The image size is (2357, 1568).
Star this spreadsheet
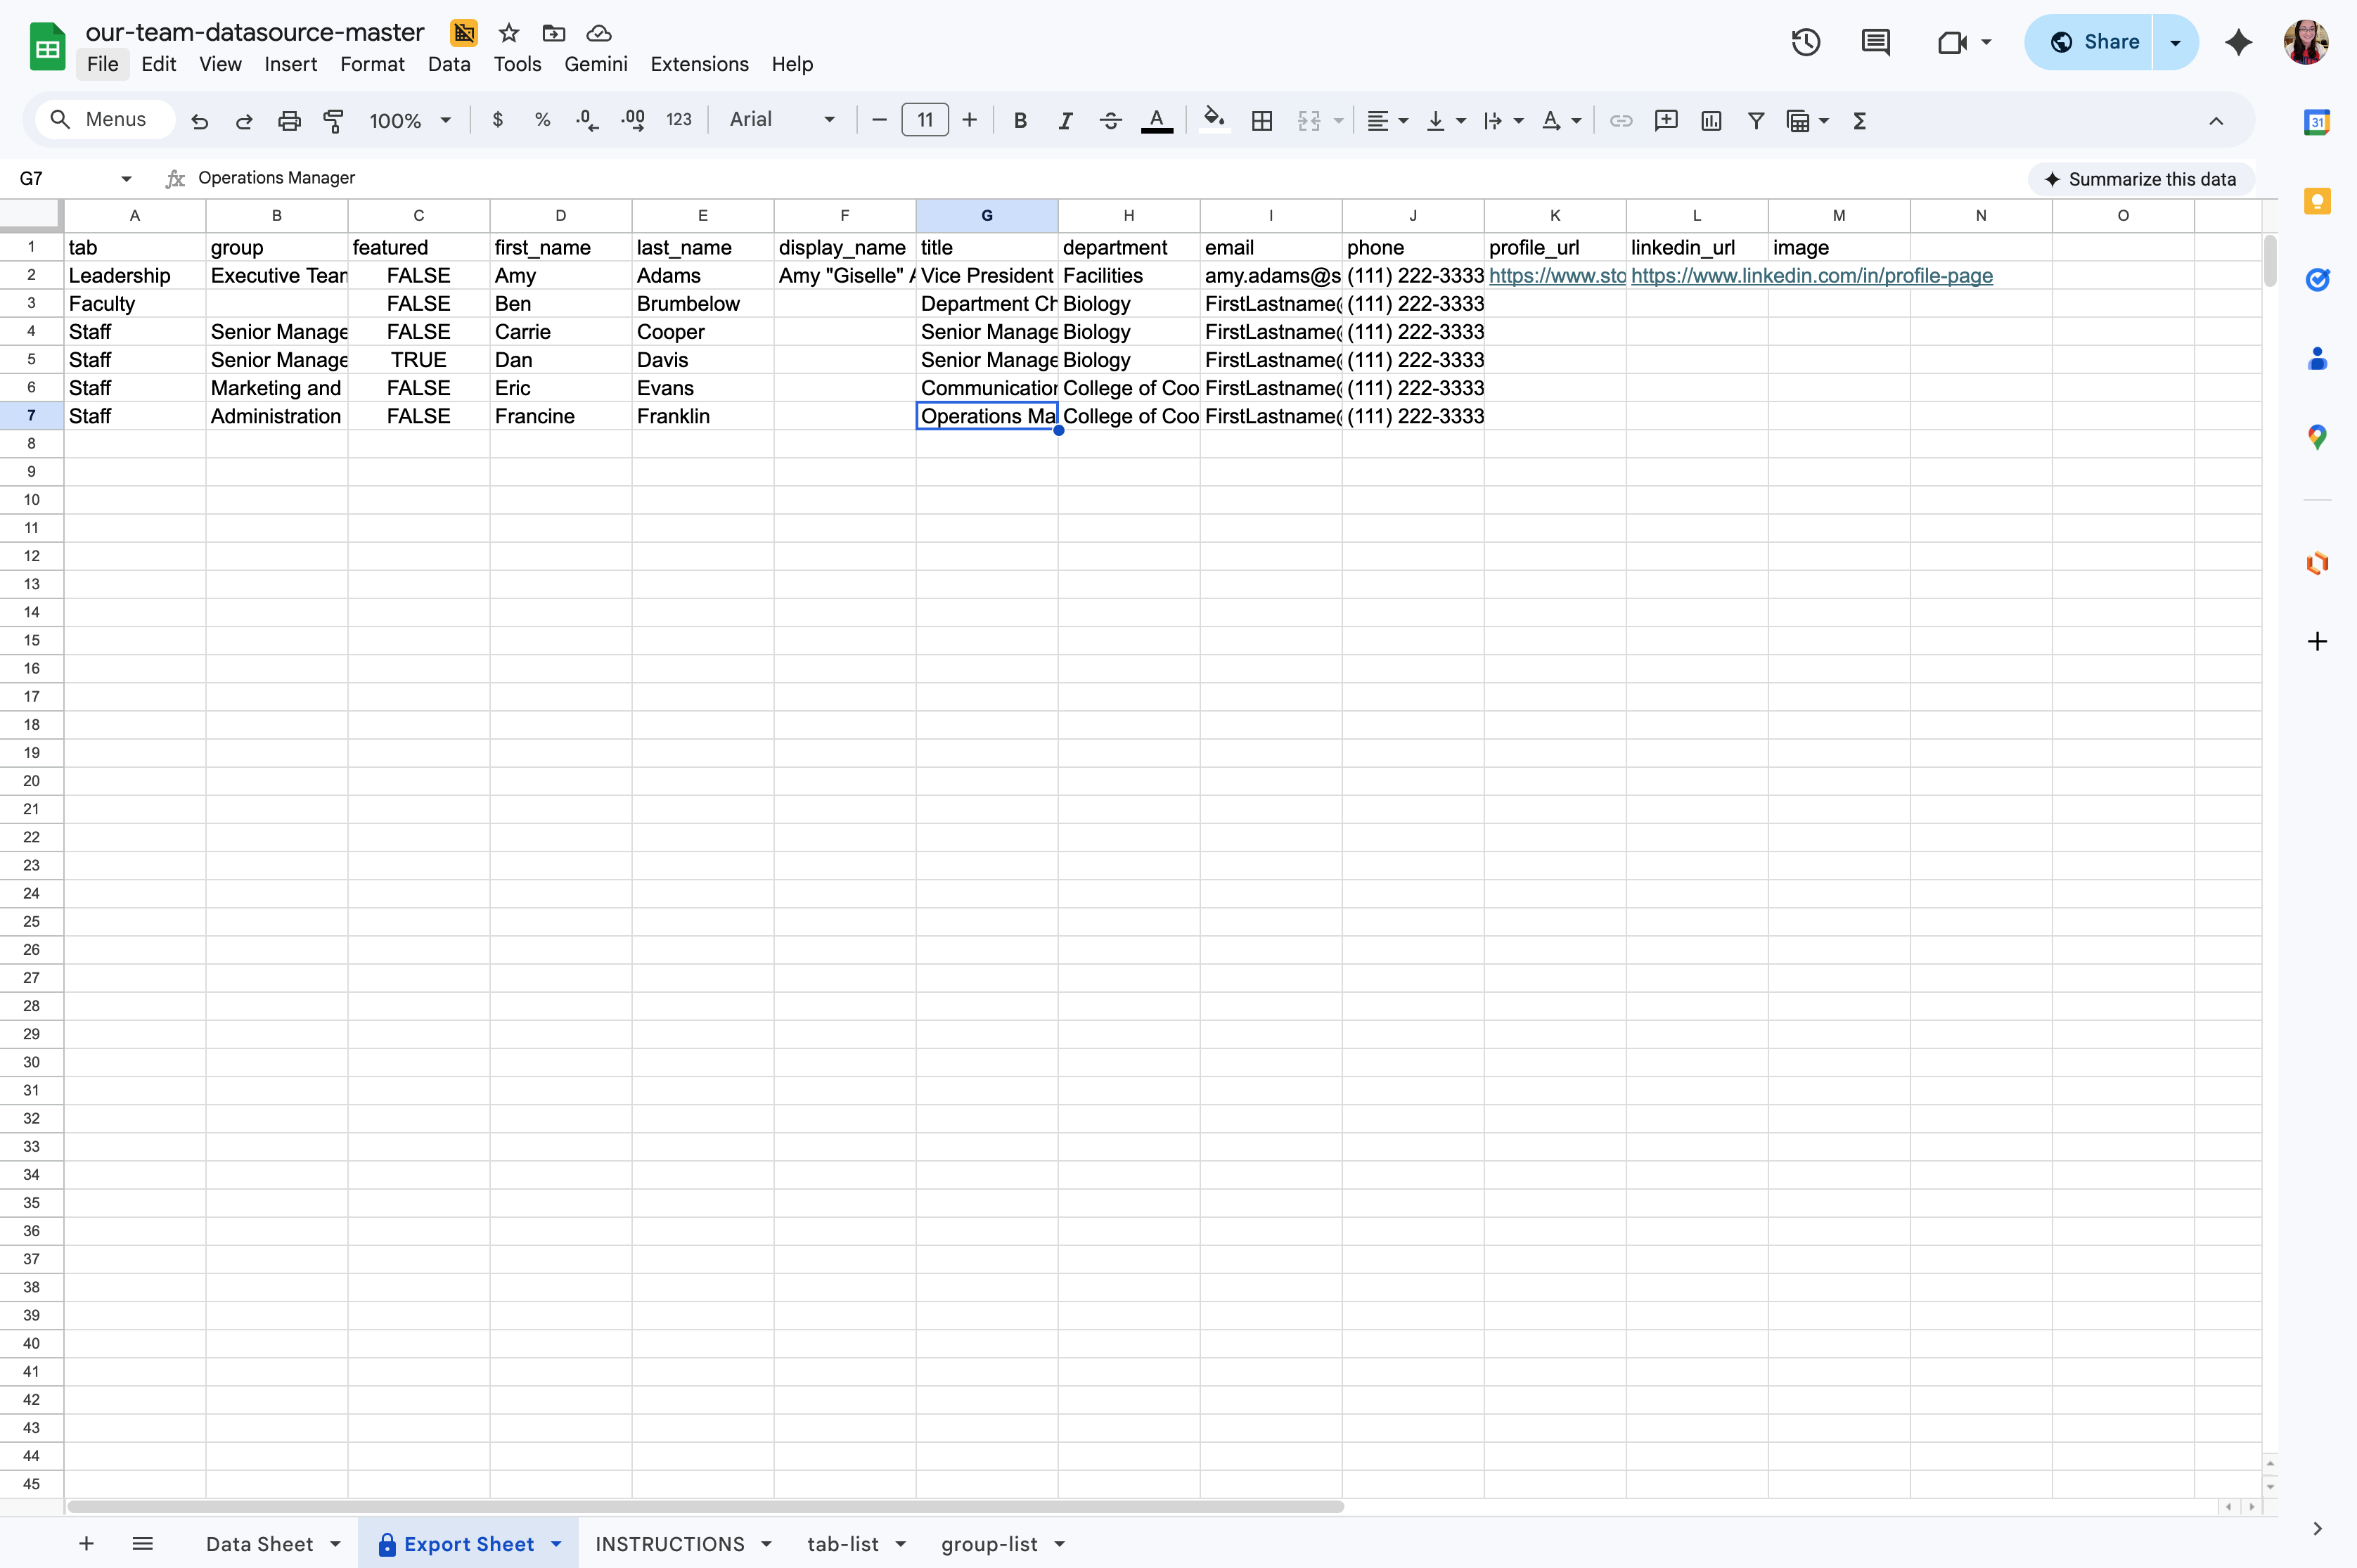(x=509, y=33)
